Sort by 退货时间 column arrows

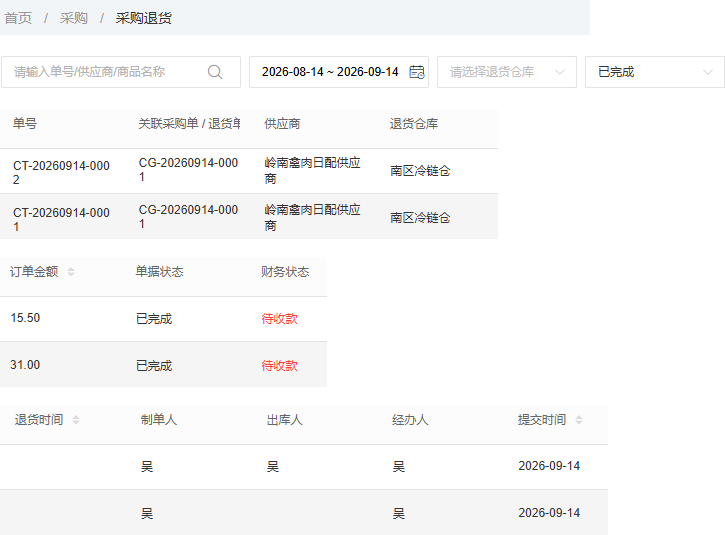point(76,420)
